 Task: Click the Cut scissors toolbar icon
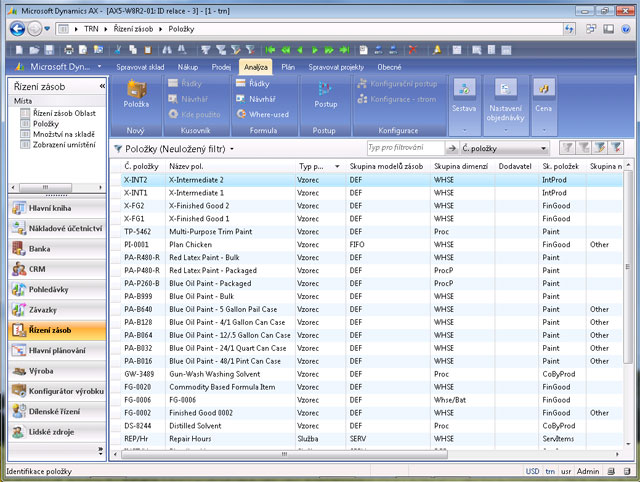click(118, 50)
